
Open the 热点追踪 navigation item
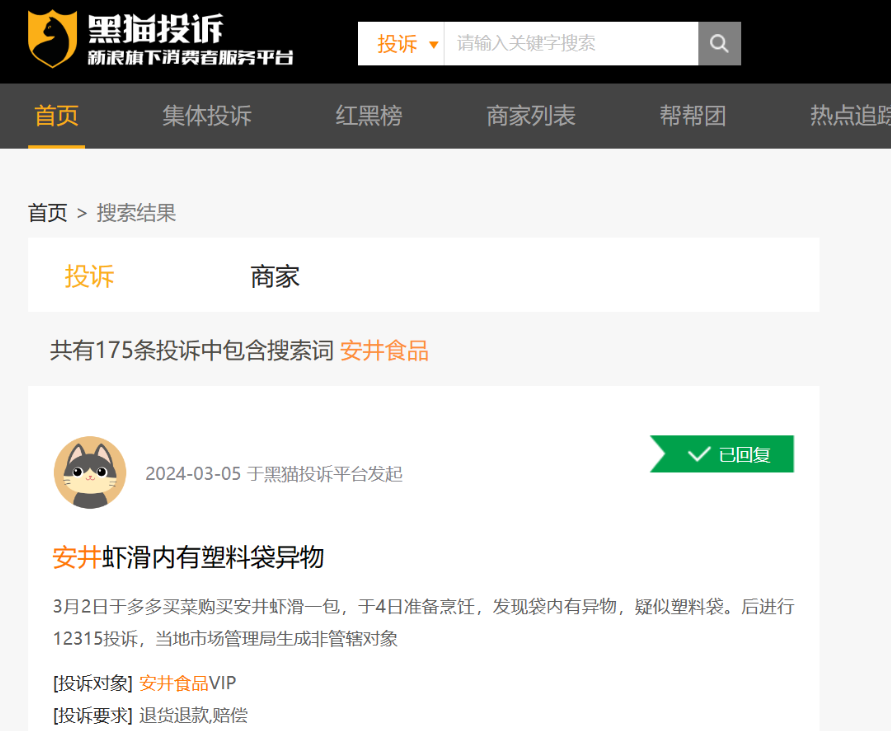[x=850, y=116]
